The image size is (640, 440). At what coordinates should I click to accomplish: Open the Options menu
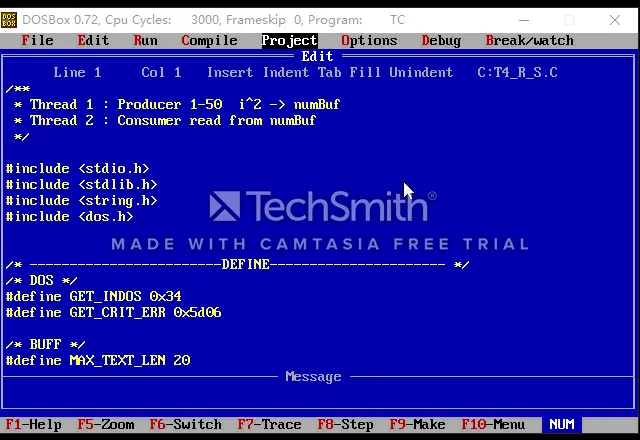(x=369, y=40)
